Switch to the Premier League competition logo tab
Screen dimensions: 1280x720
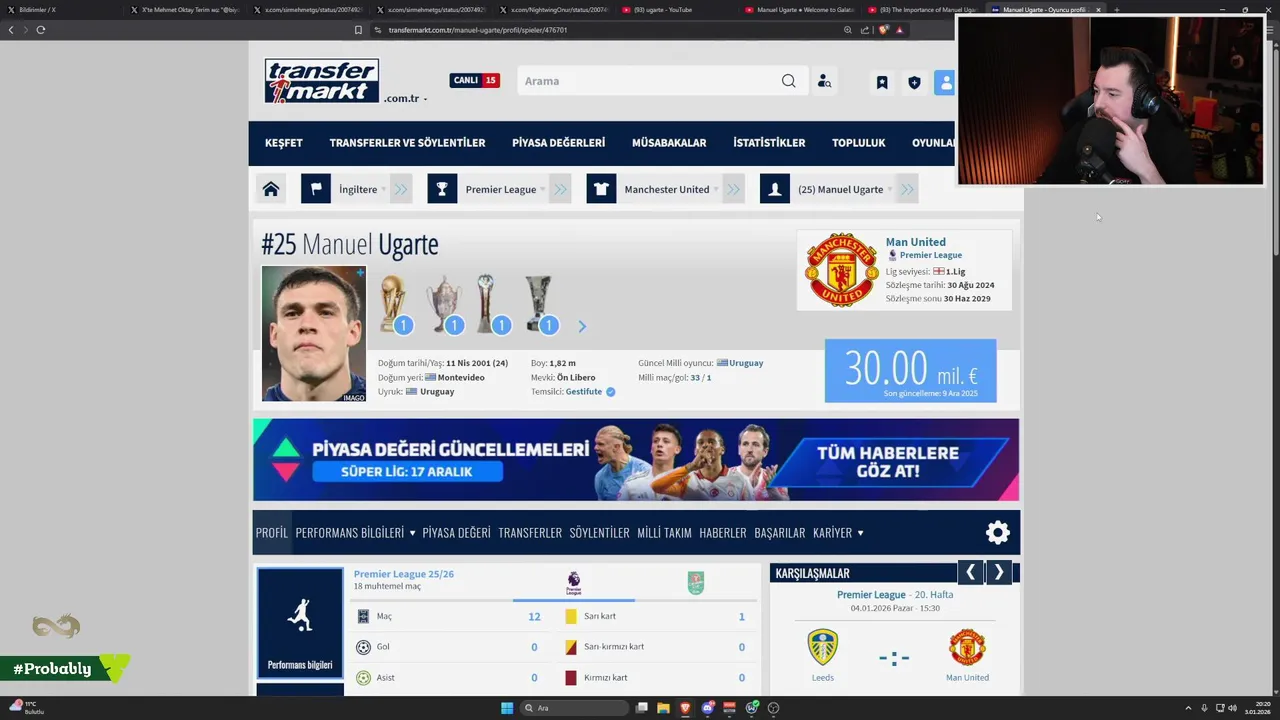coord(573,583)
